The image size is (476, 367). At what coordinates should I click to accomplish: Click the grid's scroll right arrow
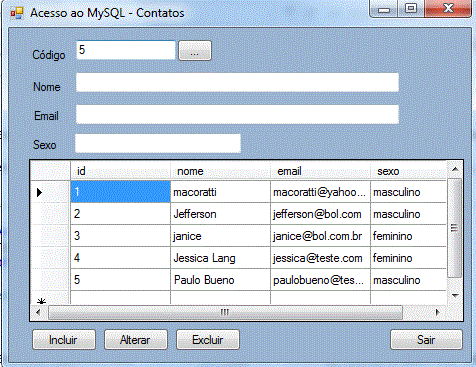click(438, 312)
